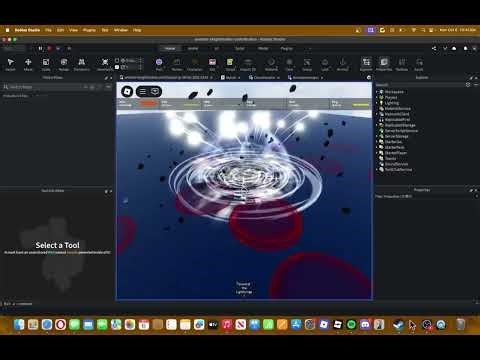Toggle the upper checkbox beside Transform
480x360 pixels.
117,60
